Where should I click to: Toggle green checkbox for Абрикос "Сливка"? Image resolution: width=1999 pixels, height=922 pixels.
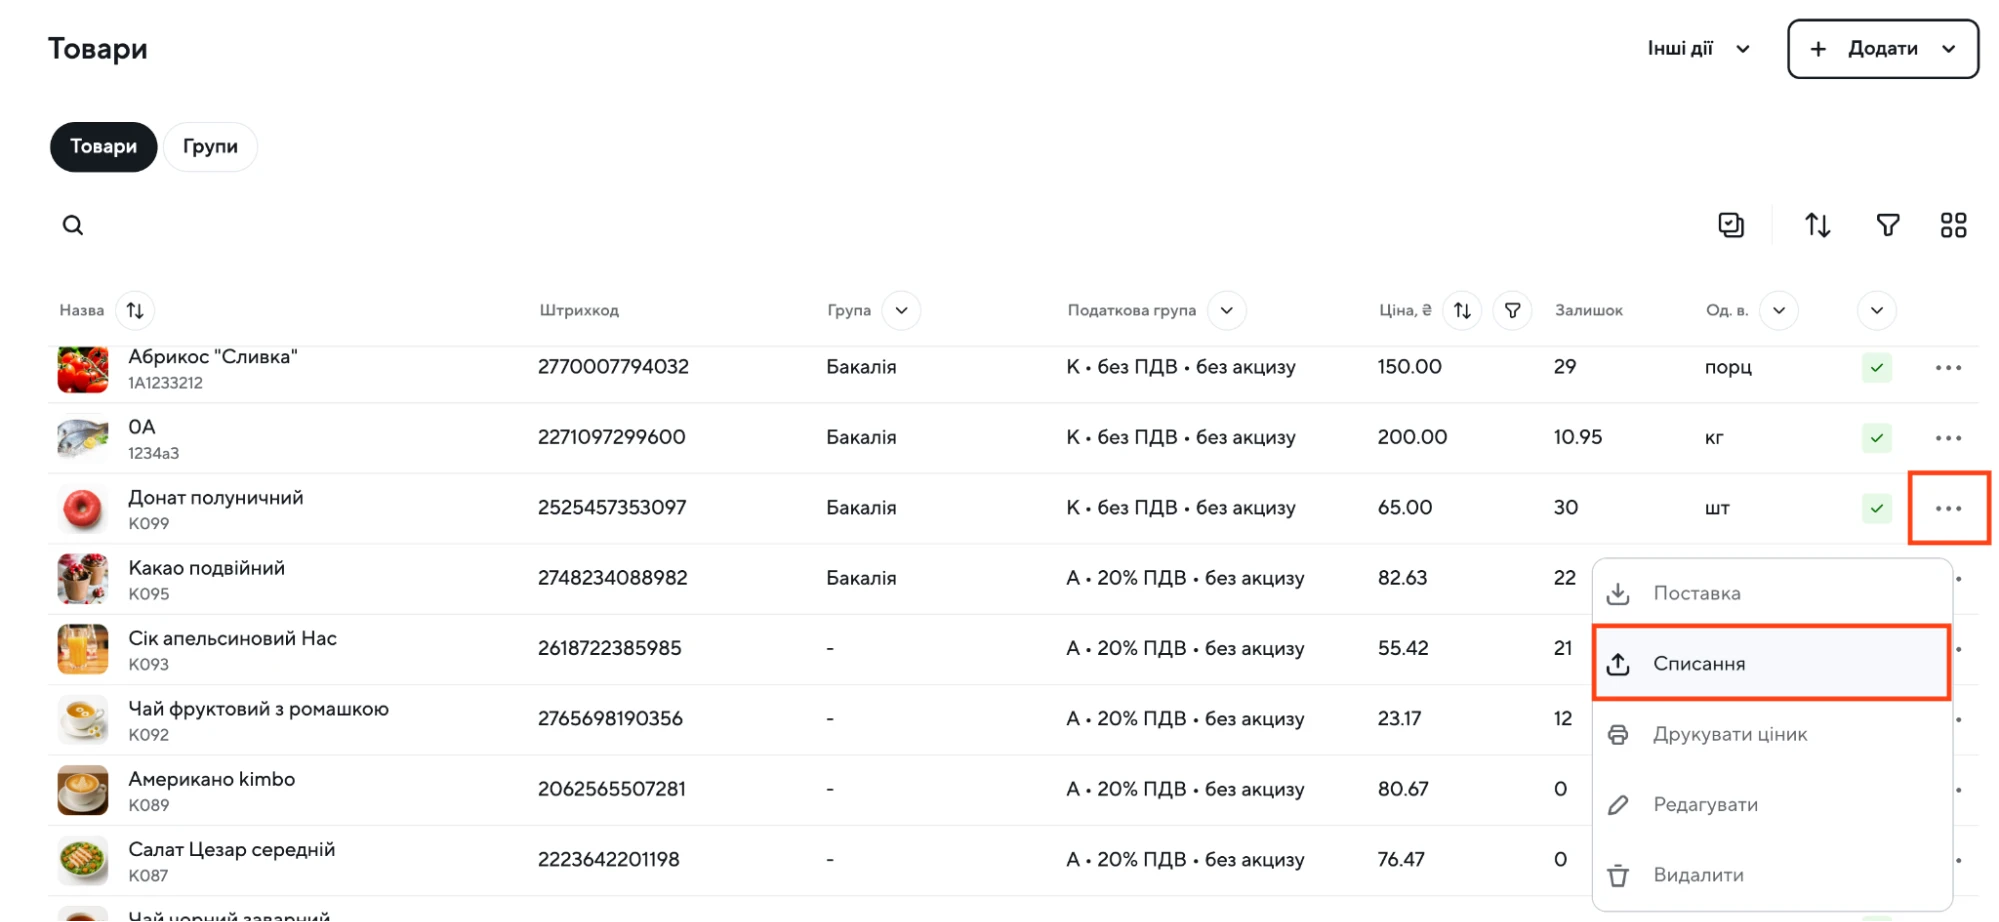1877,368
